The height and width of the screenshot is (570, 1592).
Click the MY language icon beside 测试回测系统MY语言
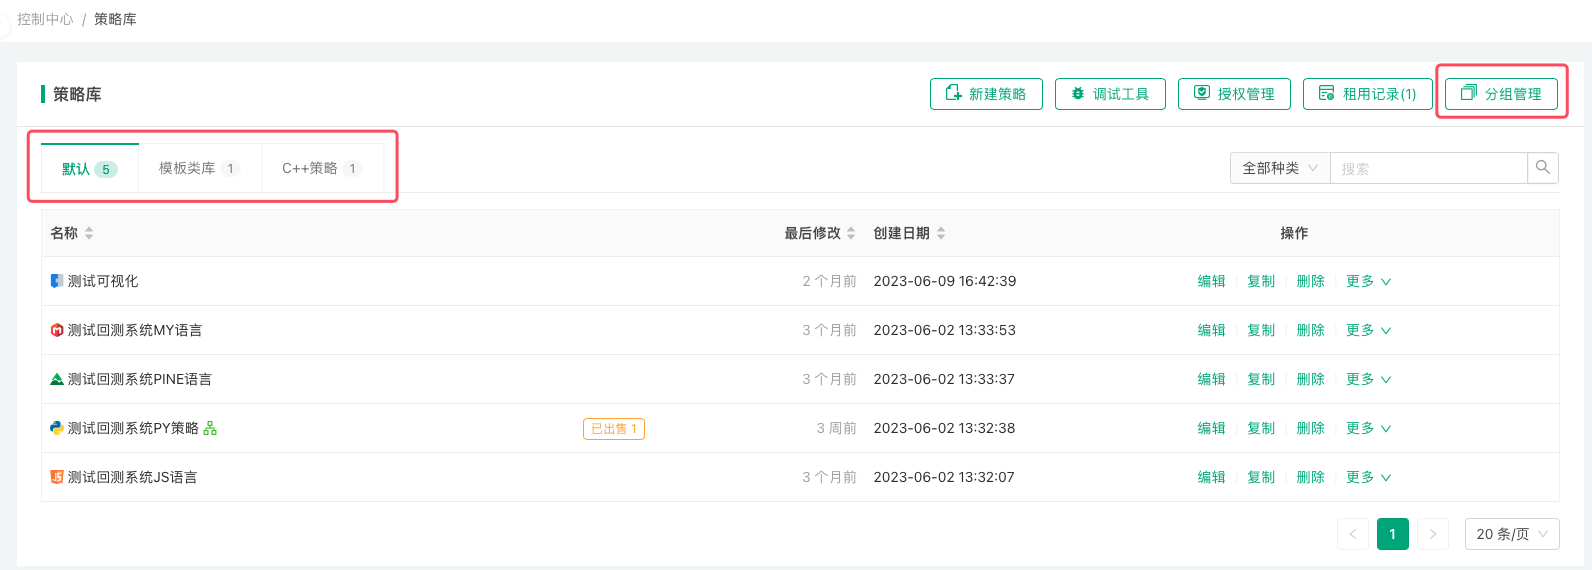(x=57, y=330)
